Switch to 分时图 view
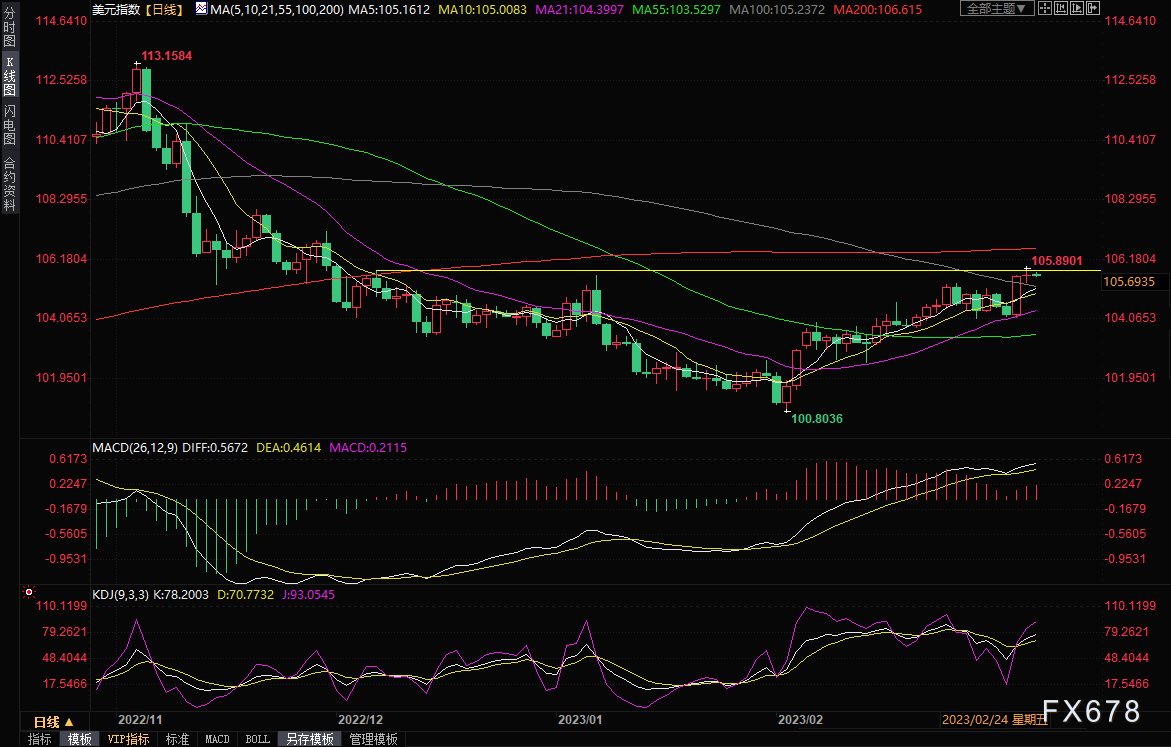Image resolution: width=1171 pixels, height=747 pixels. tap(10, 27)
